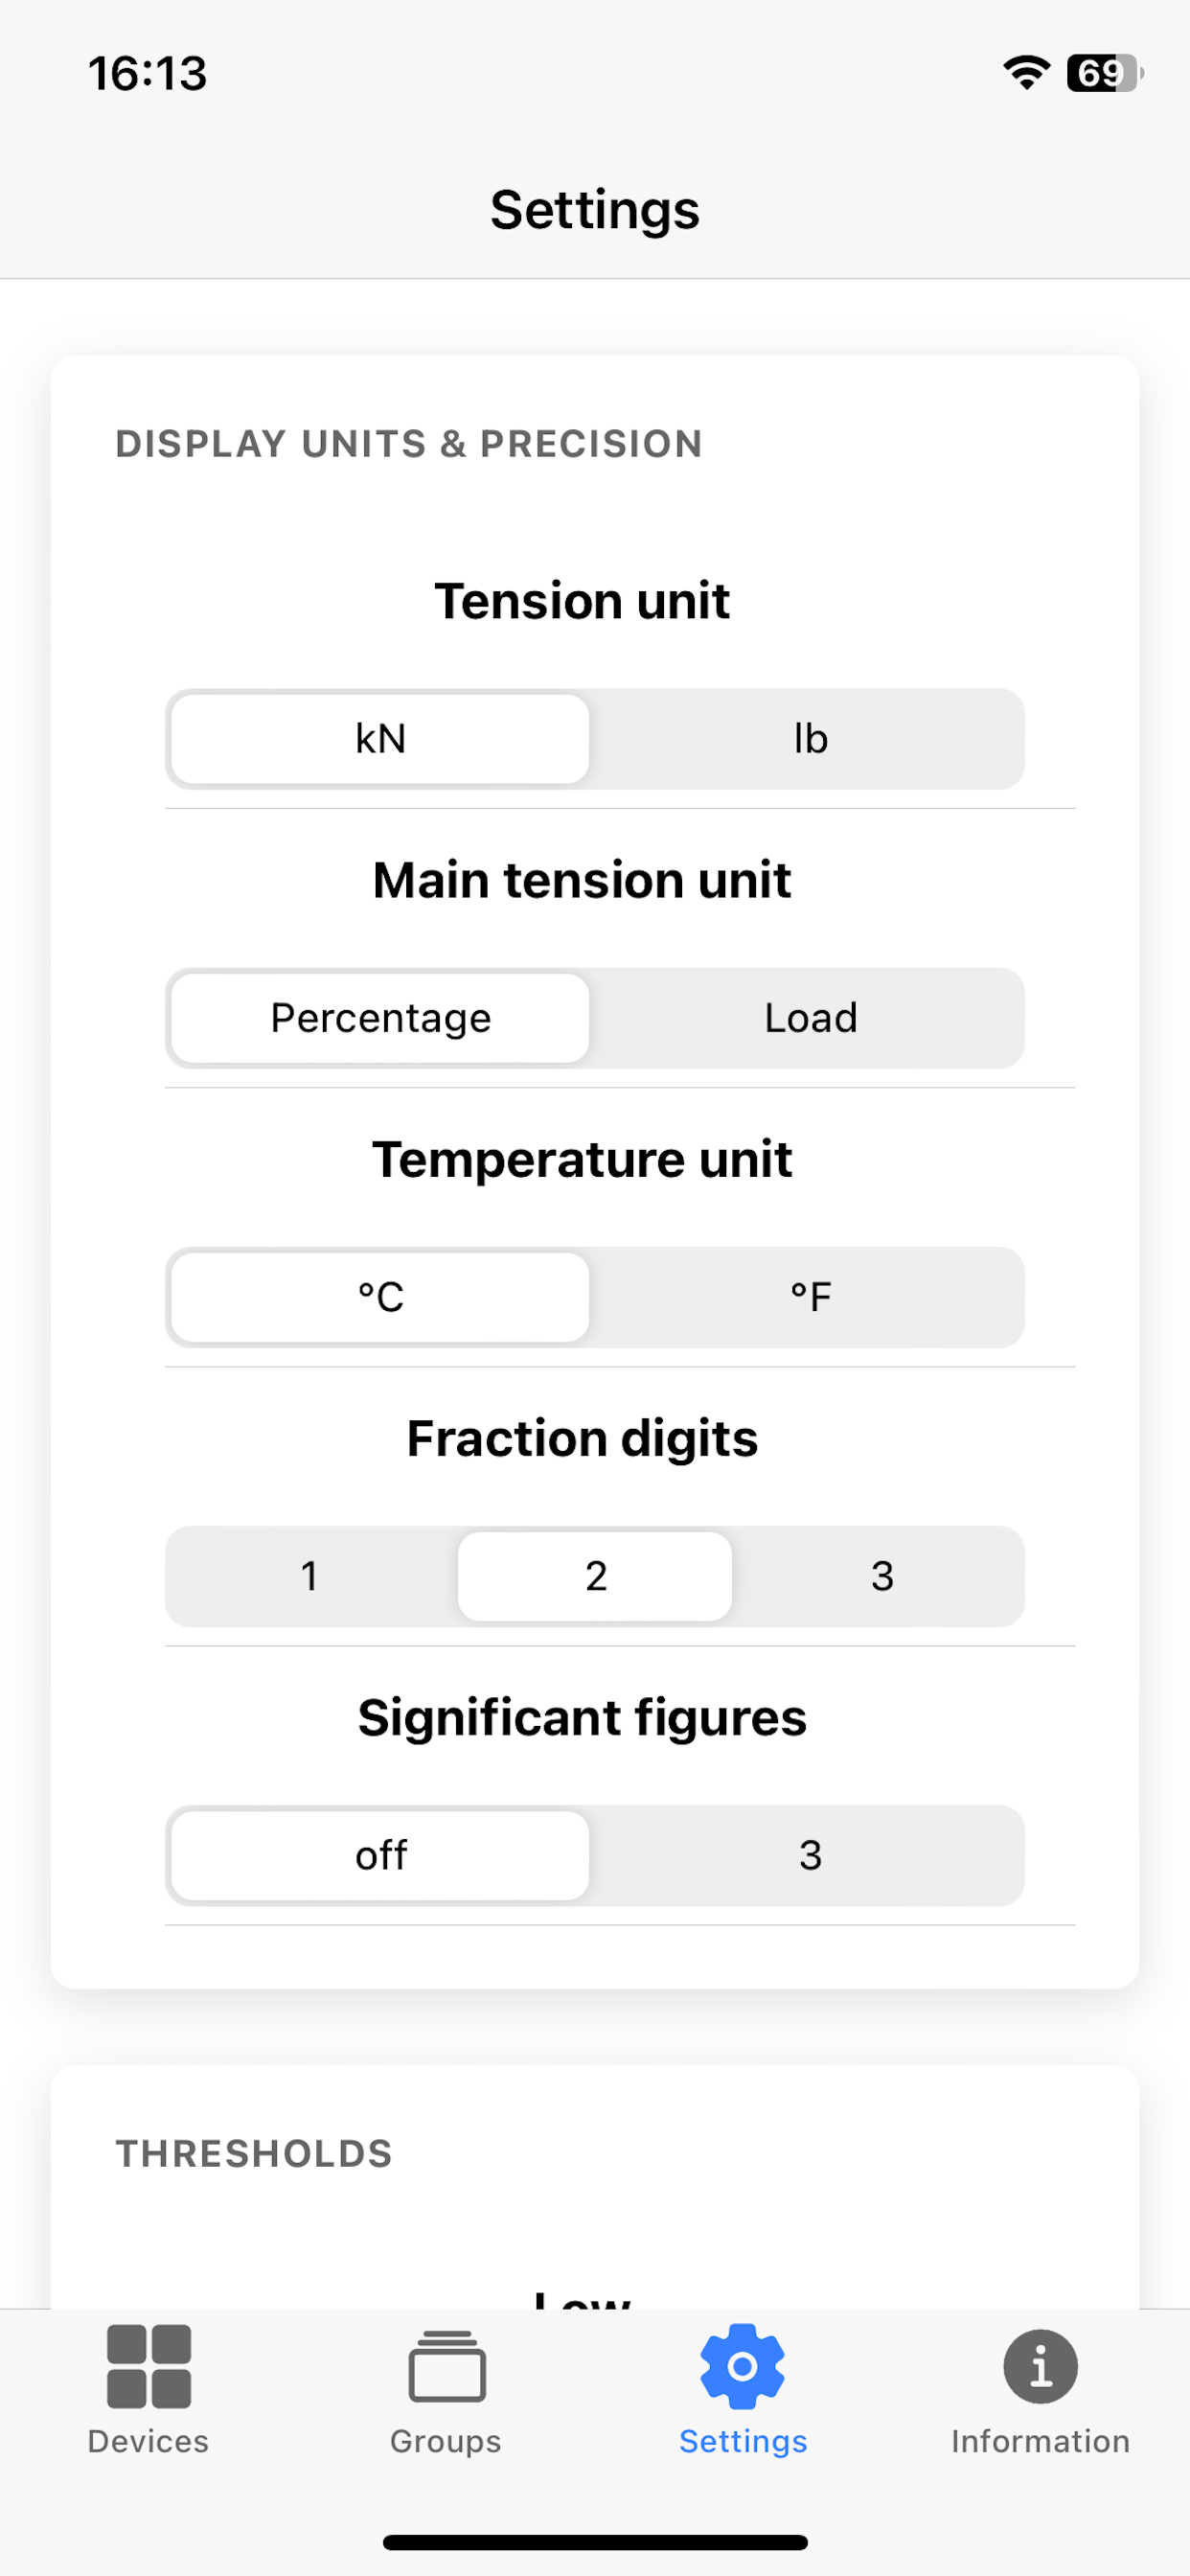This screenshot has height=2576, width=1190.
Task: Switch tension unit to lb
Action: coord(810,739)
